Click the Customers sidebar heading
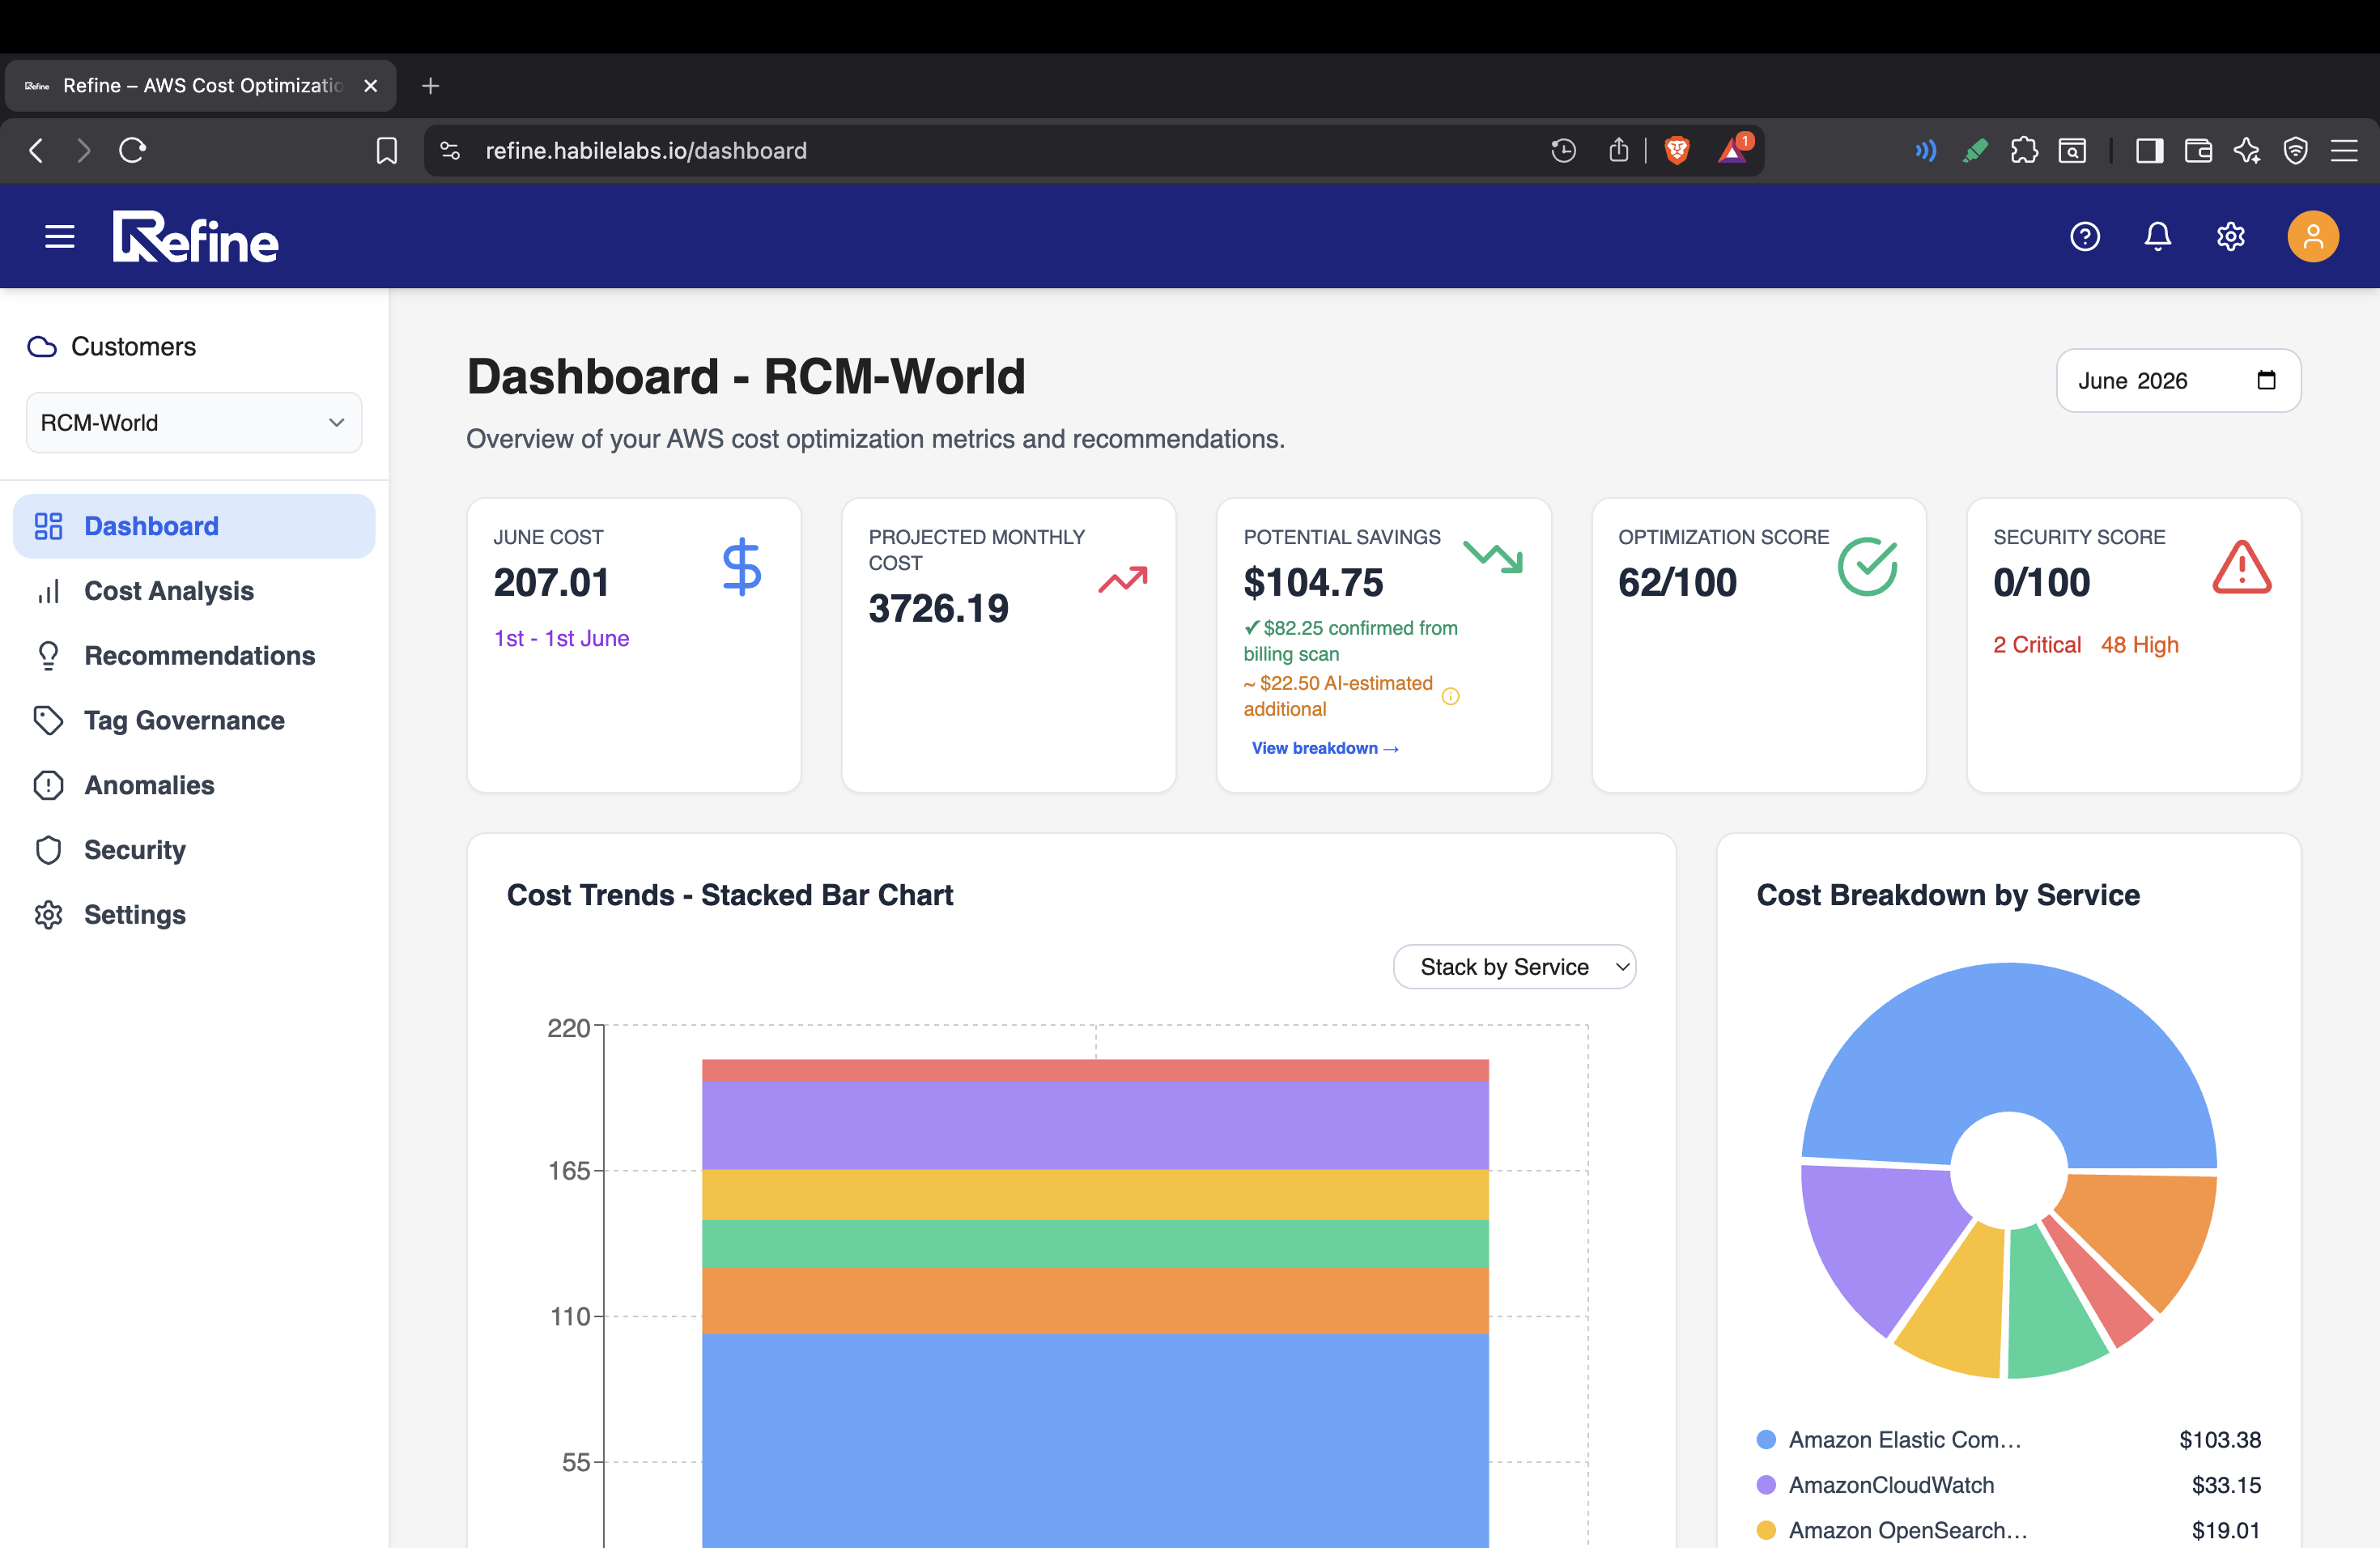This screenshot has width=2380, height=1548. pos(133,346)
